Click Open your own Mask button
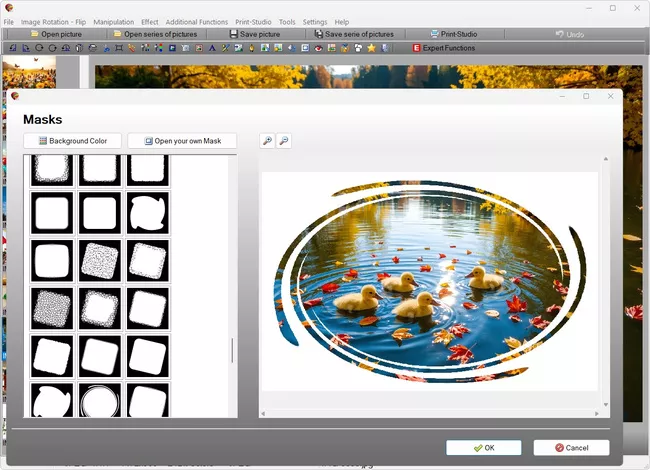This screenshot has height=470, width=650. [x=182, y=141]
